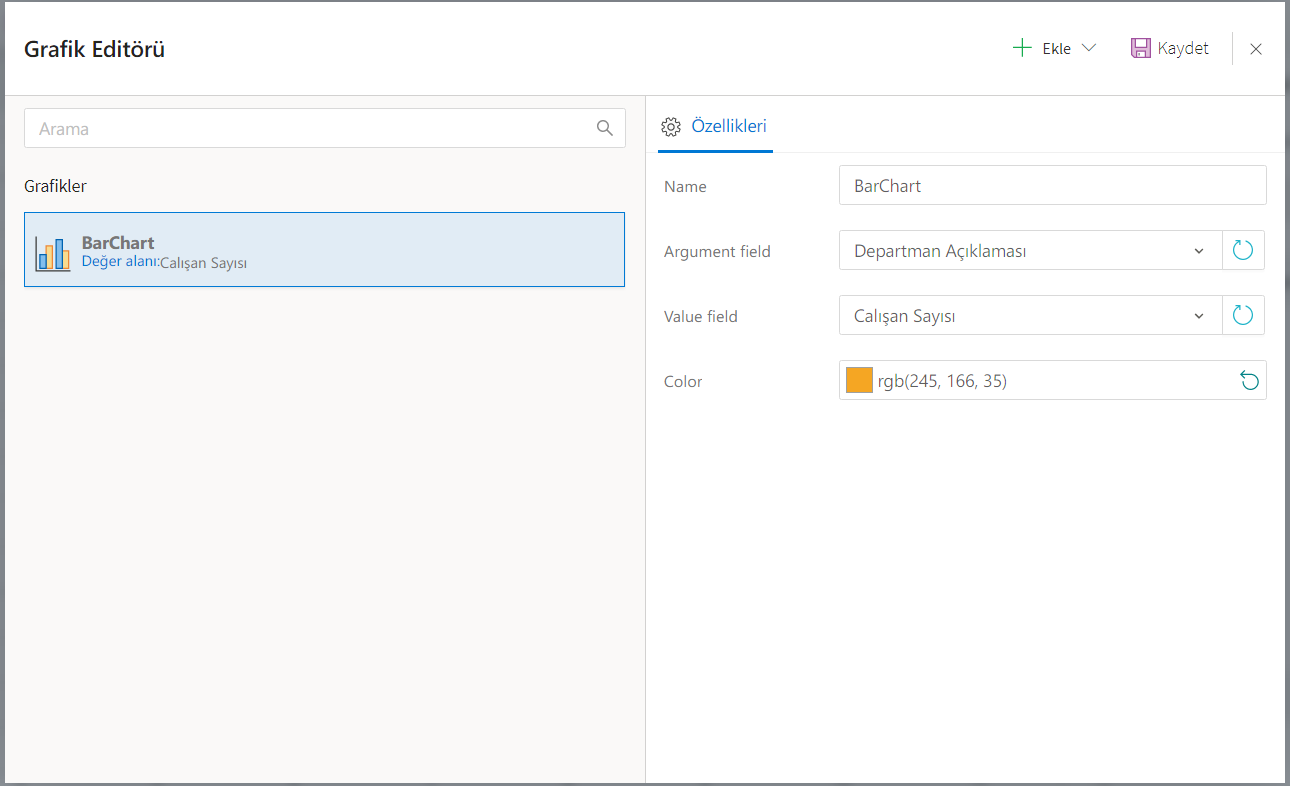Click the Ekle button label
Screen dimensions: 1290x786
pos(1056,49)
